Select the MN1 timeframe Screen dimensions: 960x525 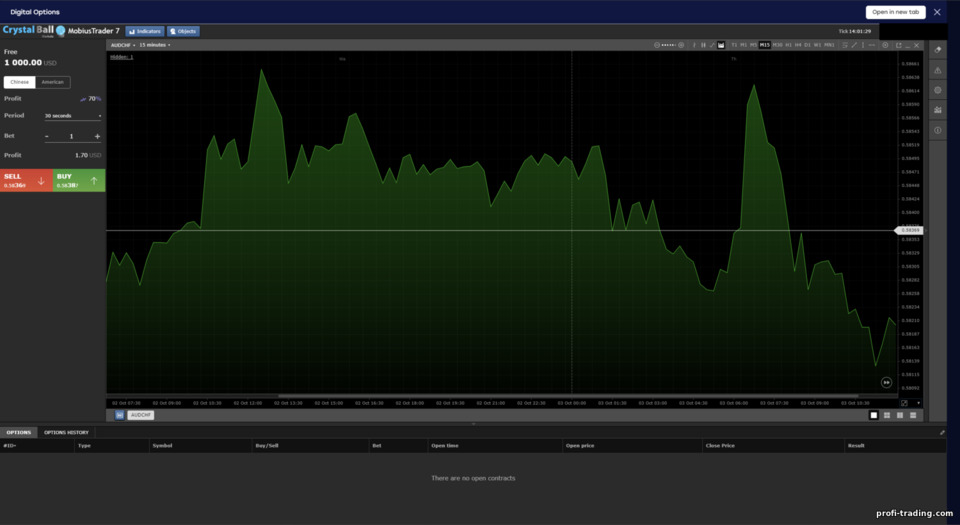(x=829, y=45)
